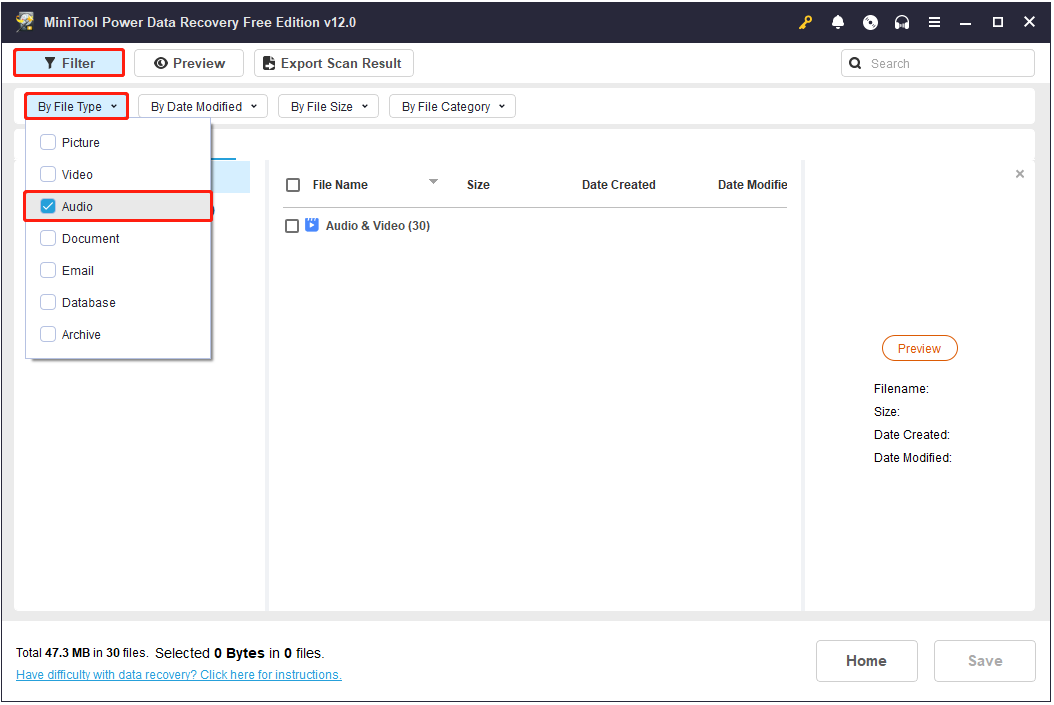Click the Date Modified column header
Image resolution: width=1054 pixels, height=705 pixels.
[752, 185]
